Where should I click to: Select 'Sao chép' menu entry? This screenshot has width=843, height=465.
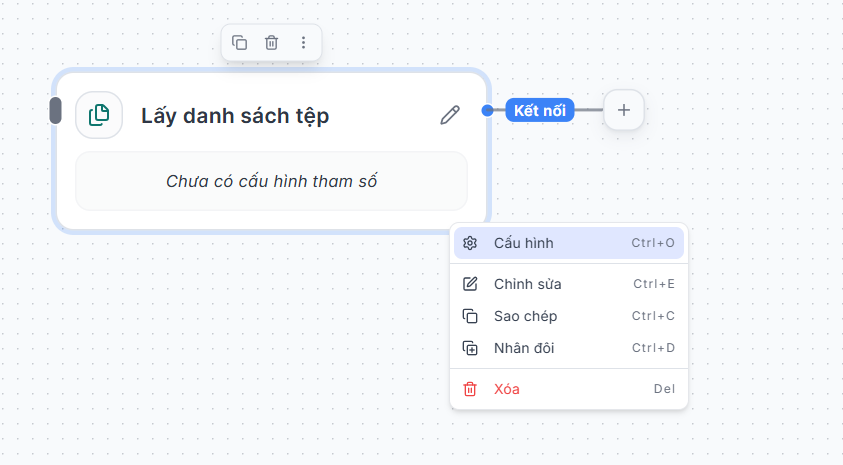[569, 316]
